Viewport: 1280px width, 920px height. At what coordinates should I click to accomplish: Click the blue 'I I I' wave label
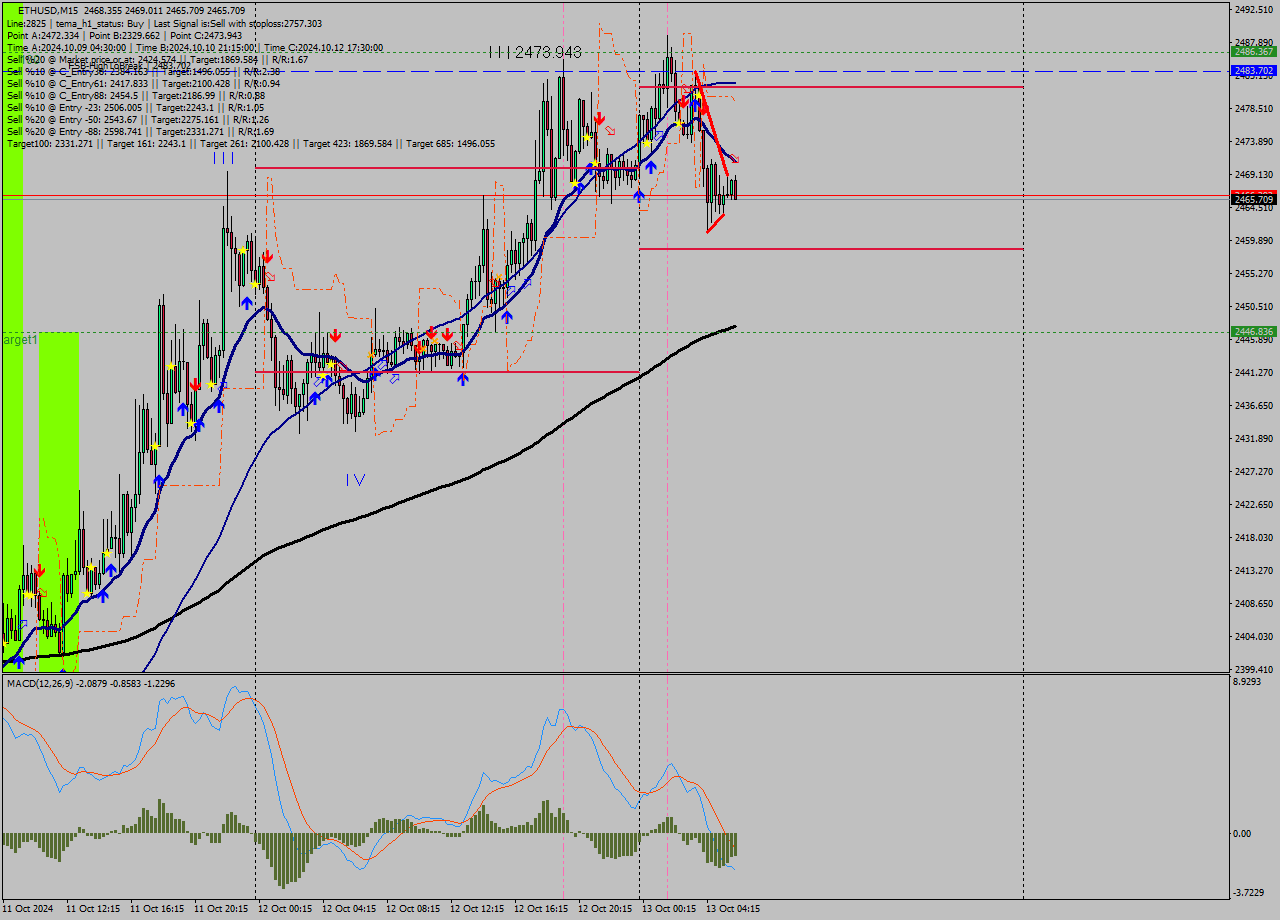(x=223, y=158)
